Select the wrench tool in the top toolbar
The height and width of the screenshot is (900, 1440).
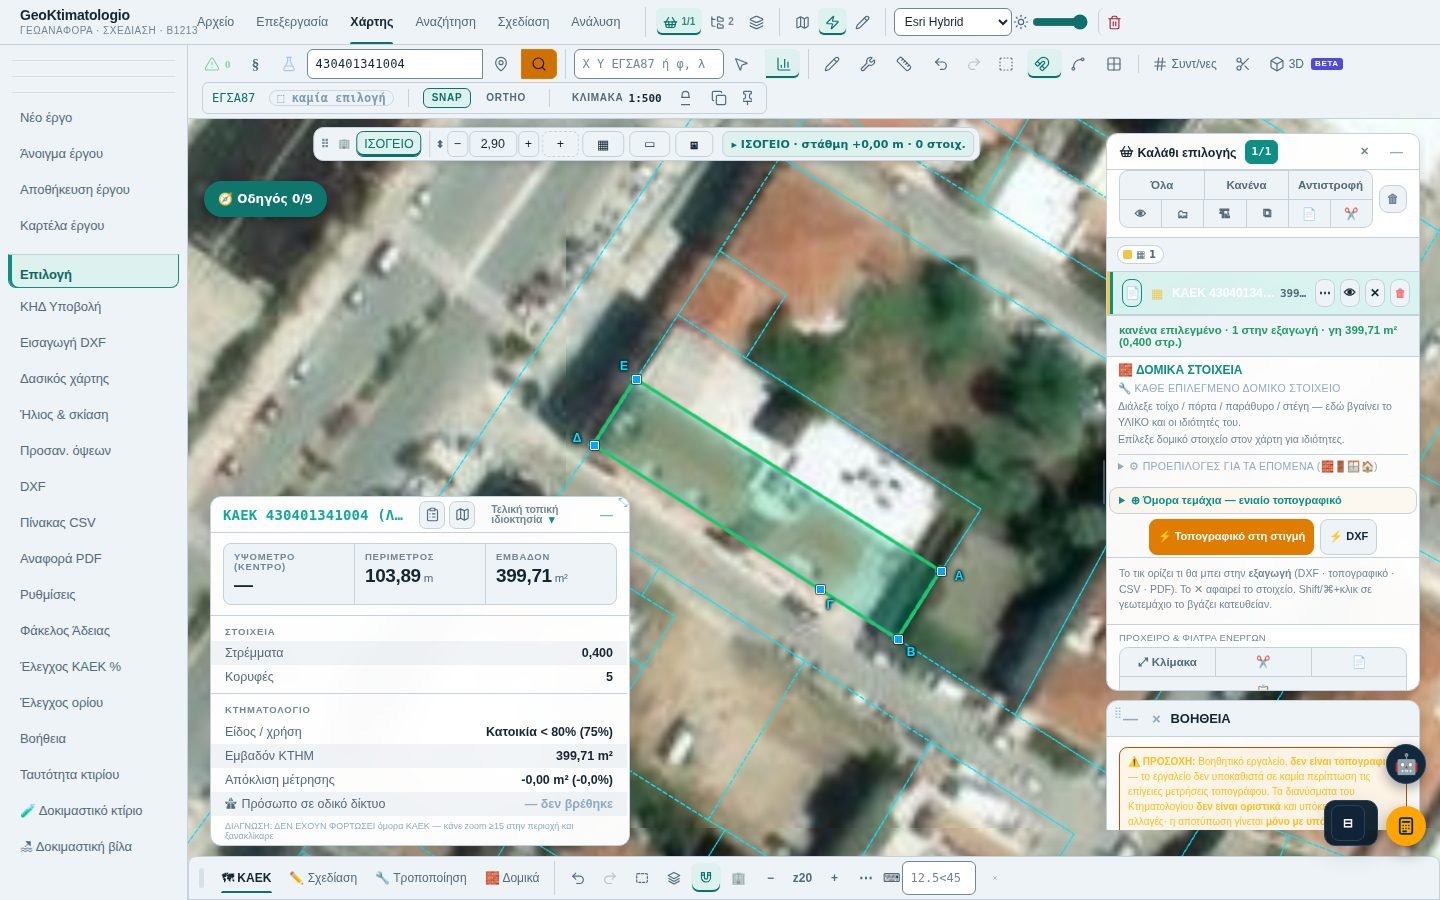[x=867, y=64]
